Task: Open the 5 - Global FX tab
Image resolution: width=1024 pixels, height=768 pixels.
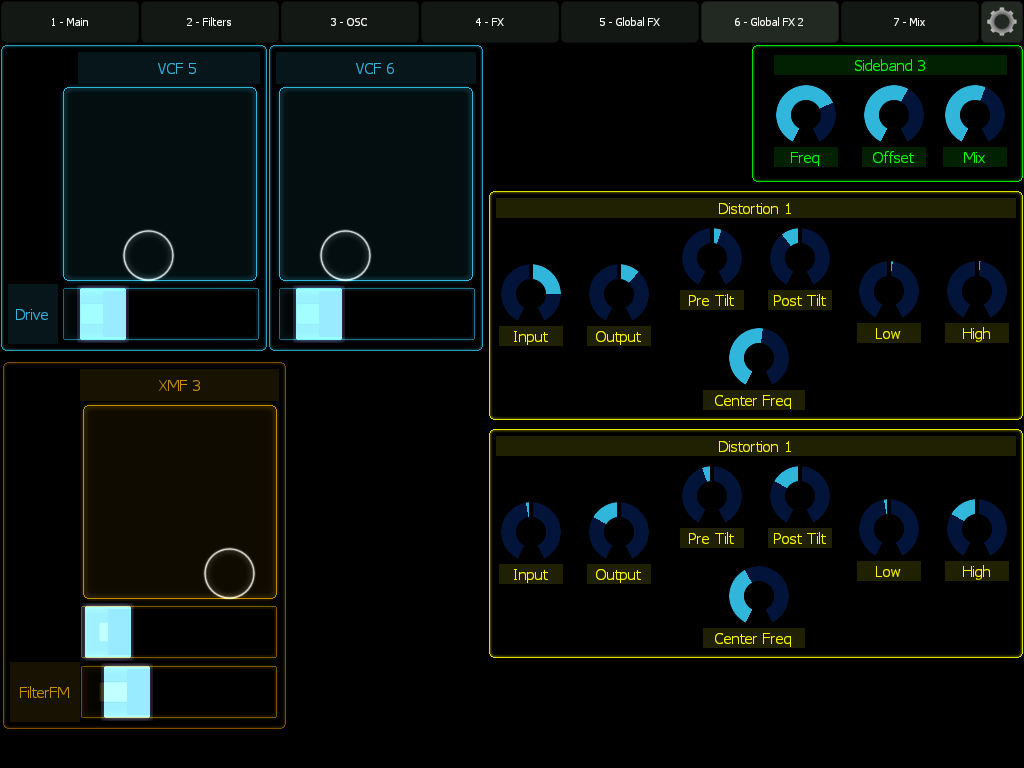Action: [x=630, y=22]
